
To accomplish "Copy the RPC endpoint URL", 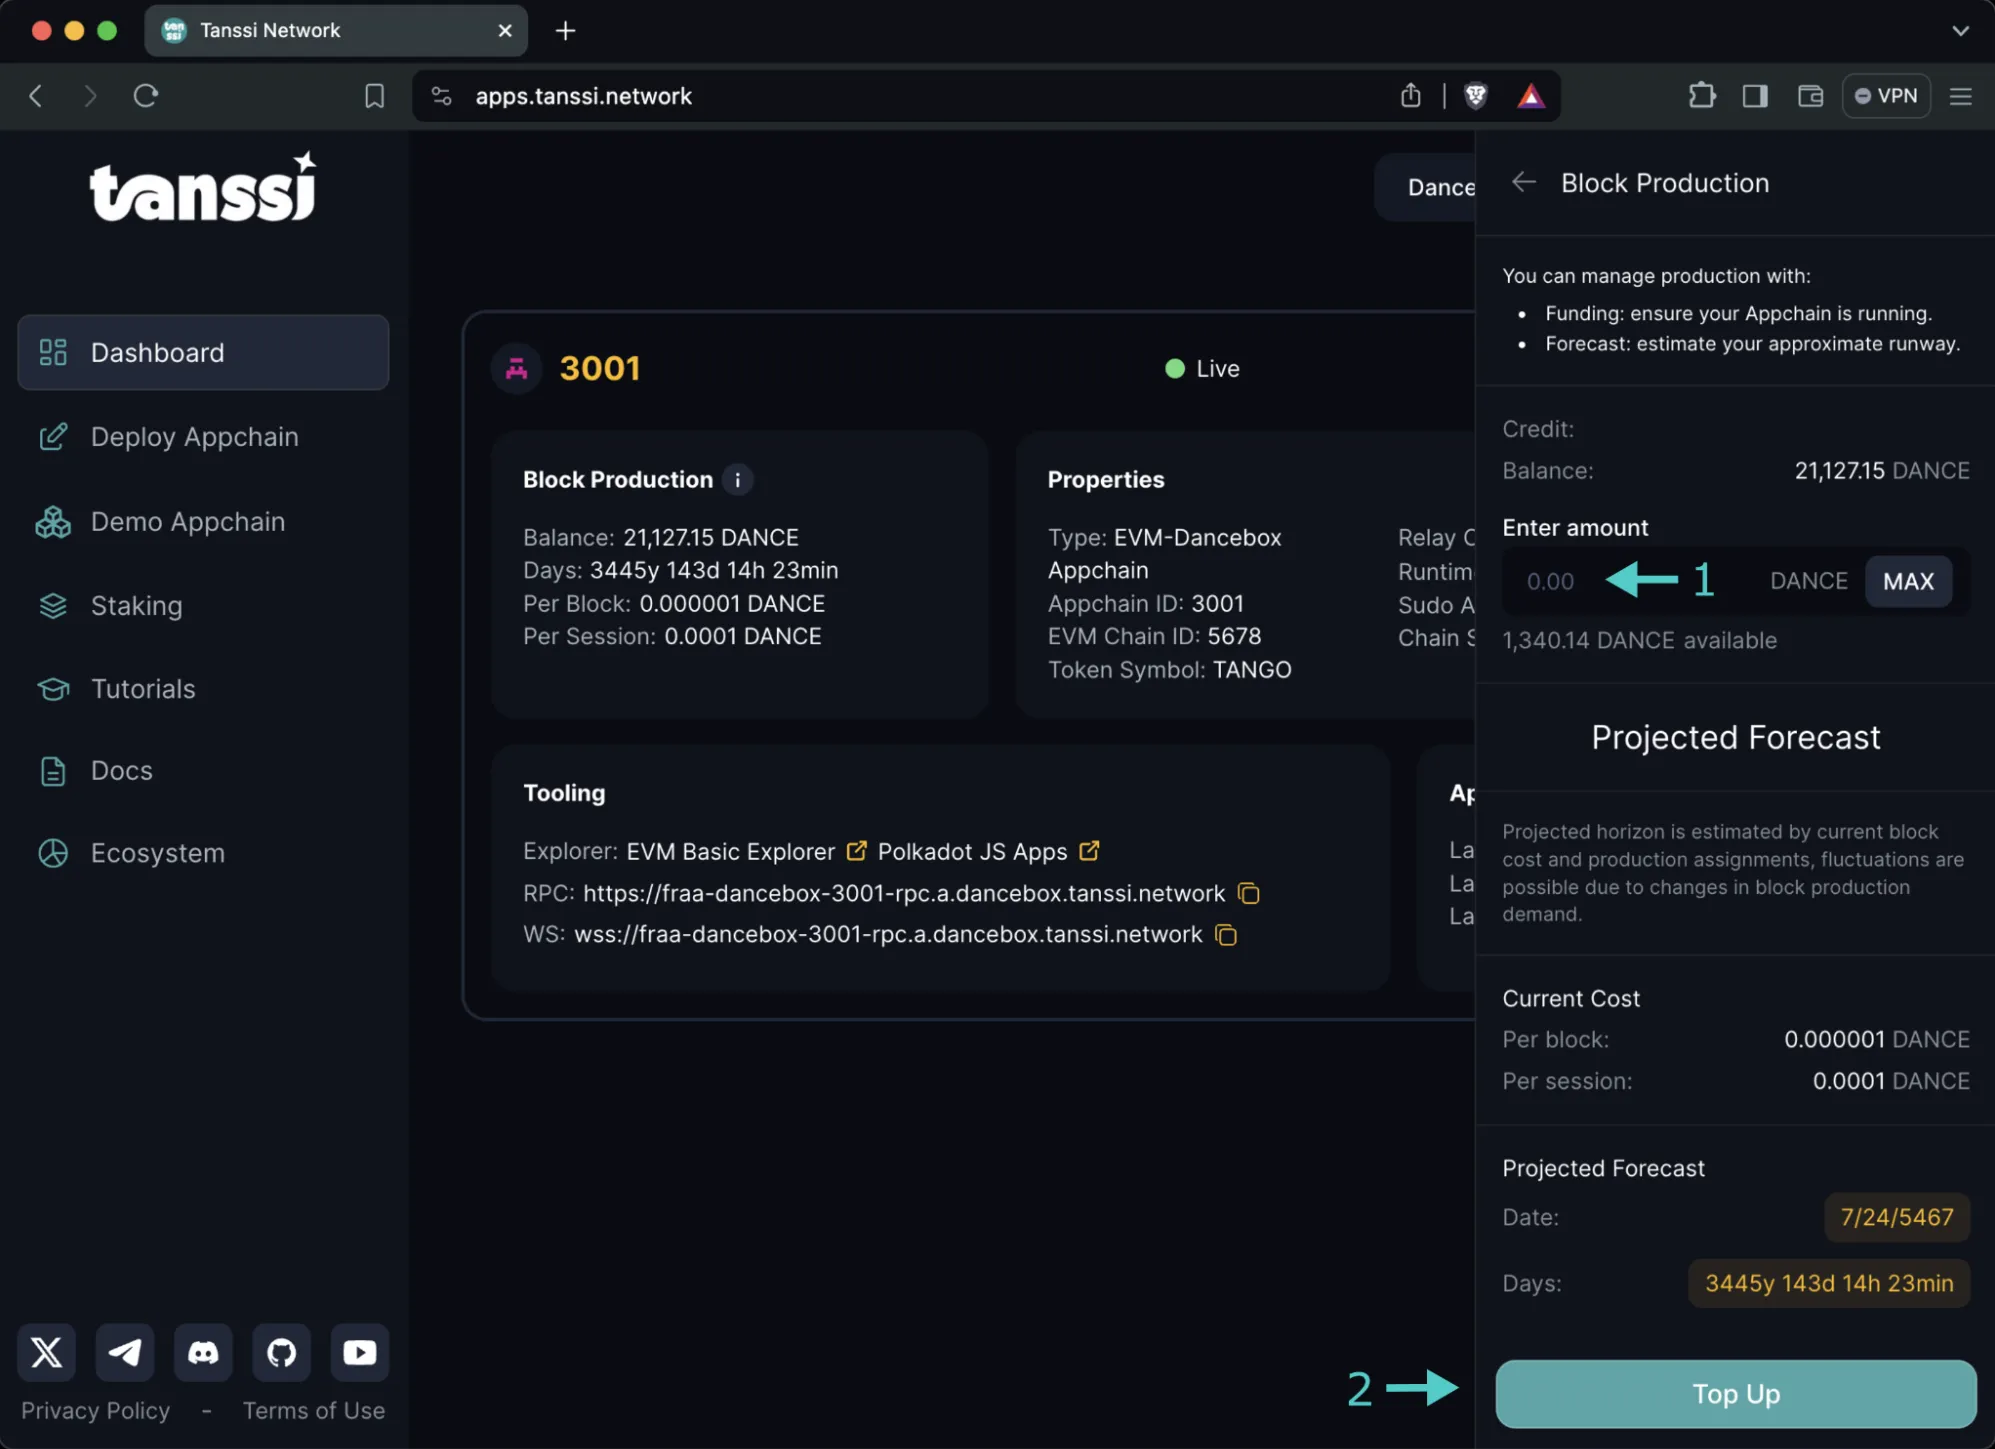I will click(x=1248, y=893).
